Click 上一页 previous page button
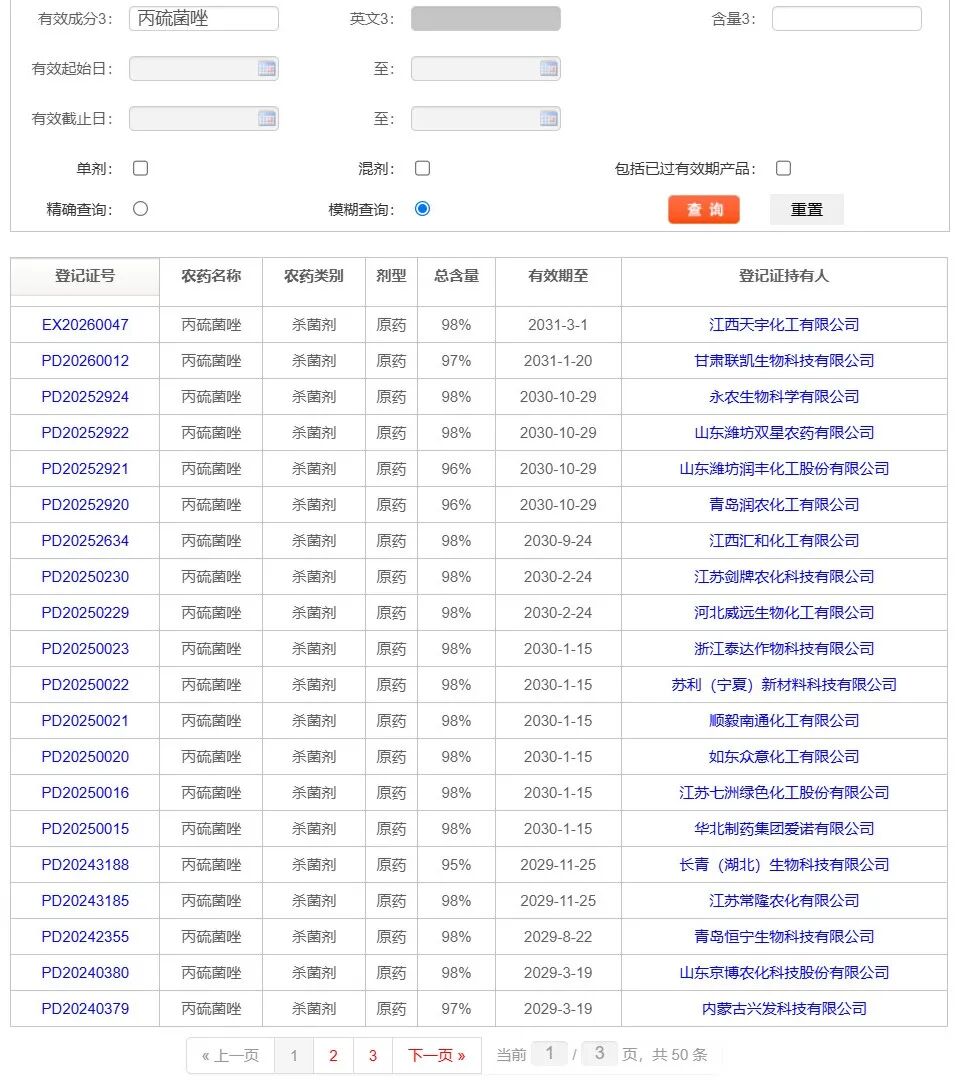The image size is (969, 1085). [230, 1055]
